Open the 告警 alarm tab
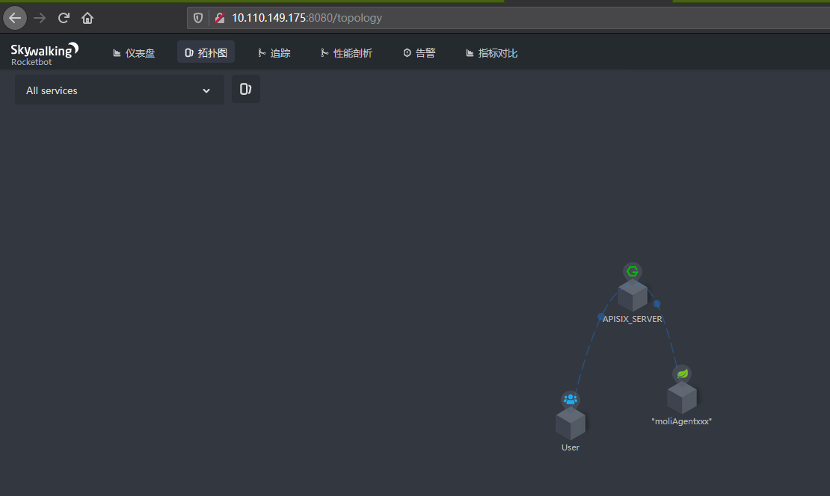Screen dimensions: 830x496 [x=419, y=53]
